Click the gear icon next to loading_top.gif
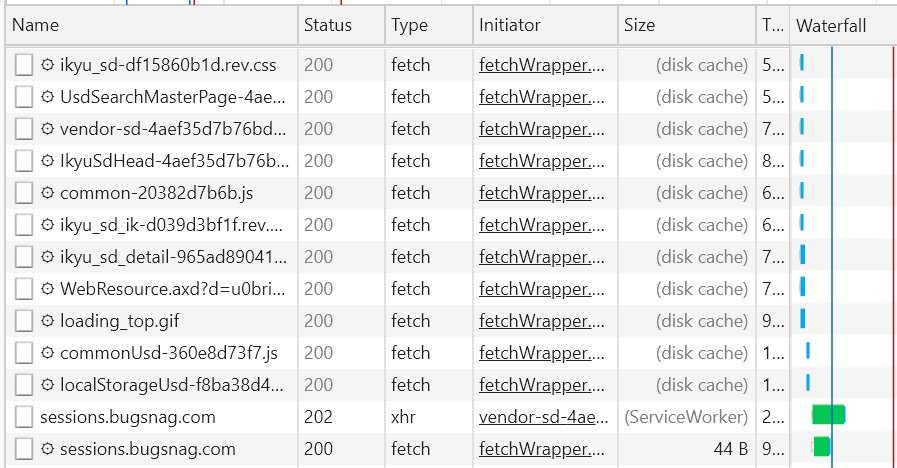 (47, 321)
